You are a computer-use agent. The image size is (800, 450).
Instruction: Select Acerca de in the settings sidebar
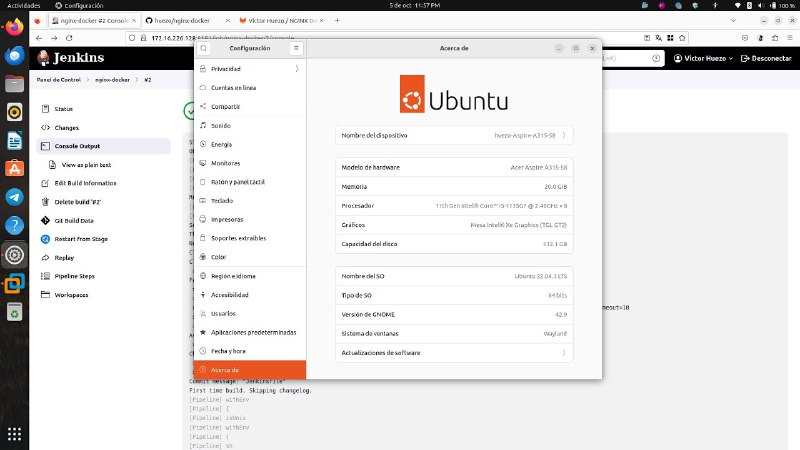pos(250,370)
